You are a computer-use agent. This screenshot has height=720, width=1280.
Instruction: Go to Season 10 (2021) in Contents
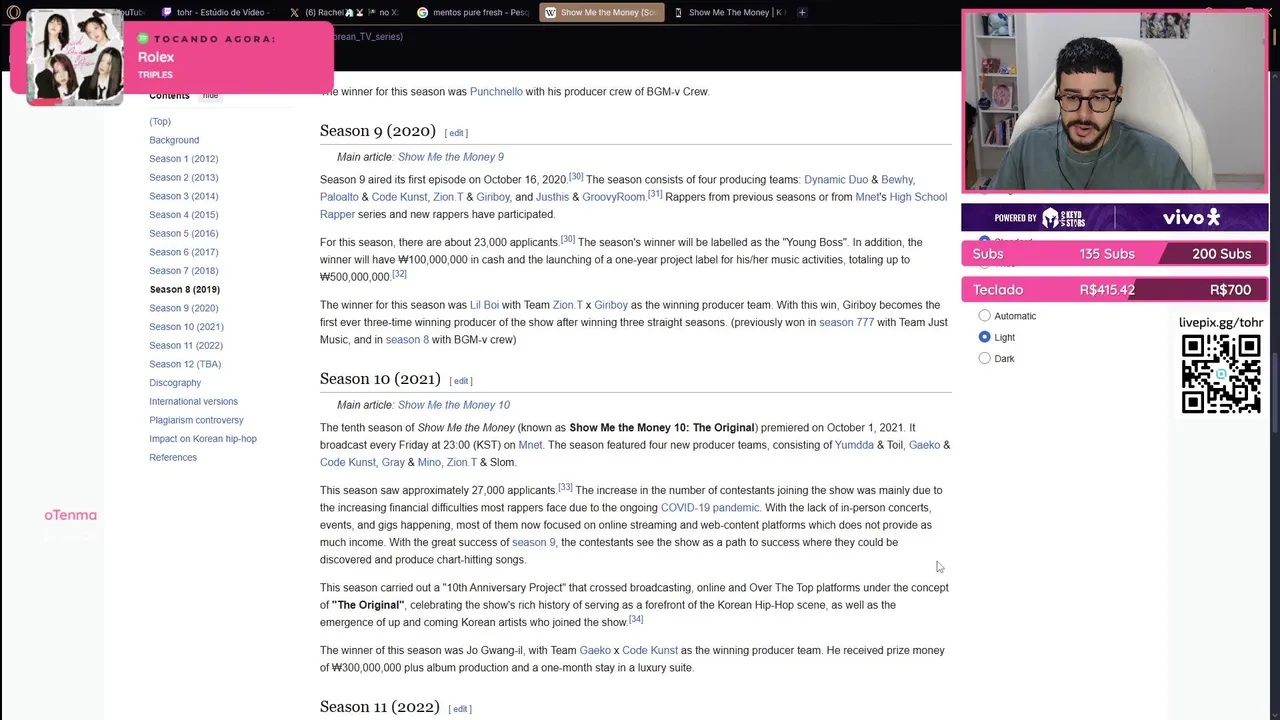click(x=186, y=327)
